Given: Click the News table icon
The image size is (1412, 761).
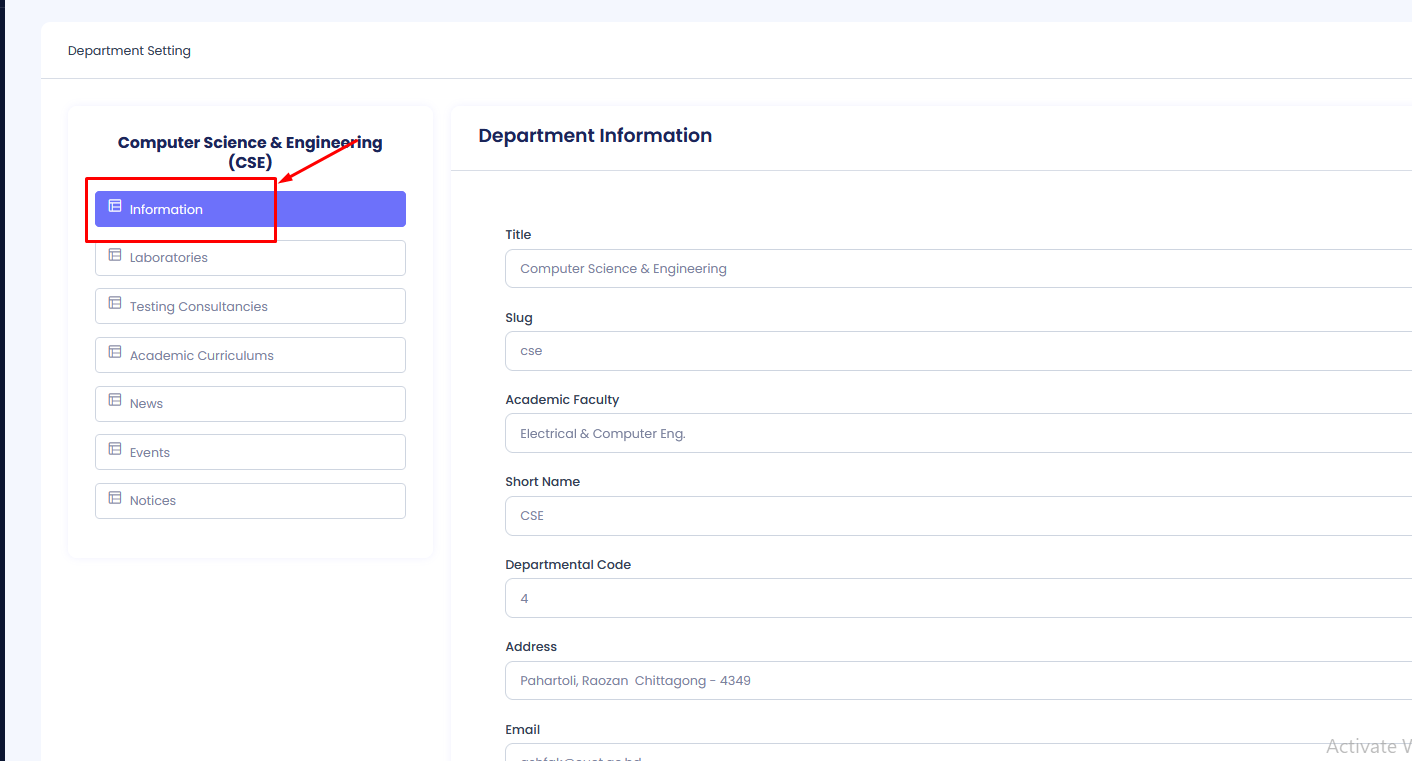Looking at the screenshot, I should tap(115, 400).
